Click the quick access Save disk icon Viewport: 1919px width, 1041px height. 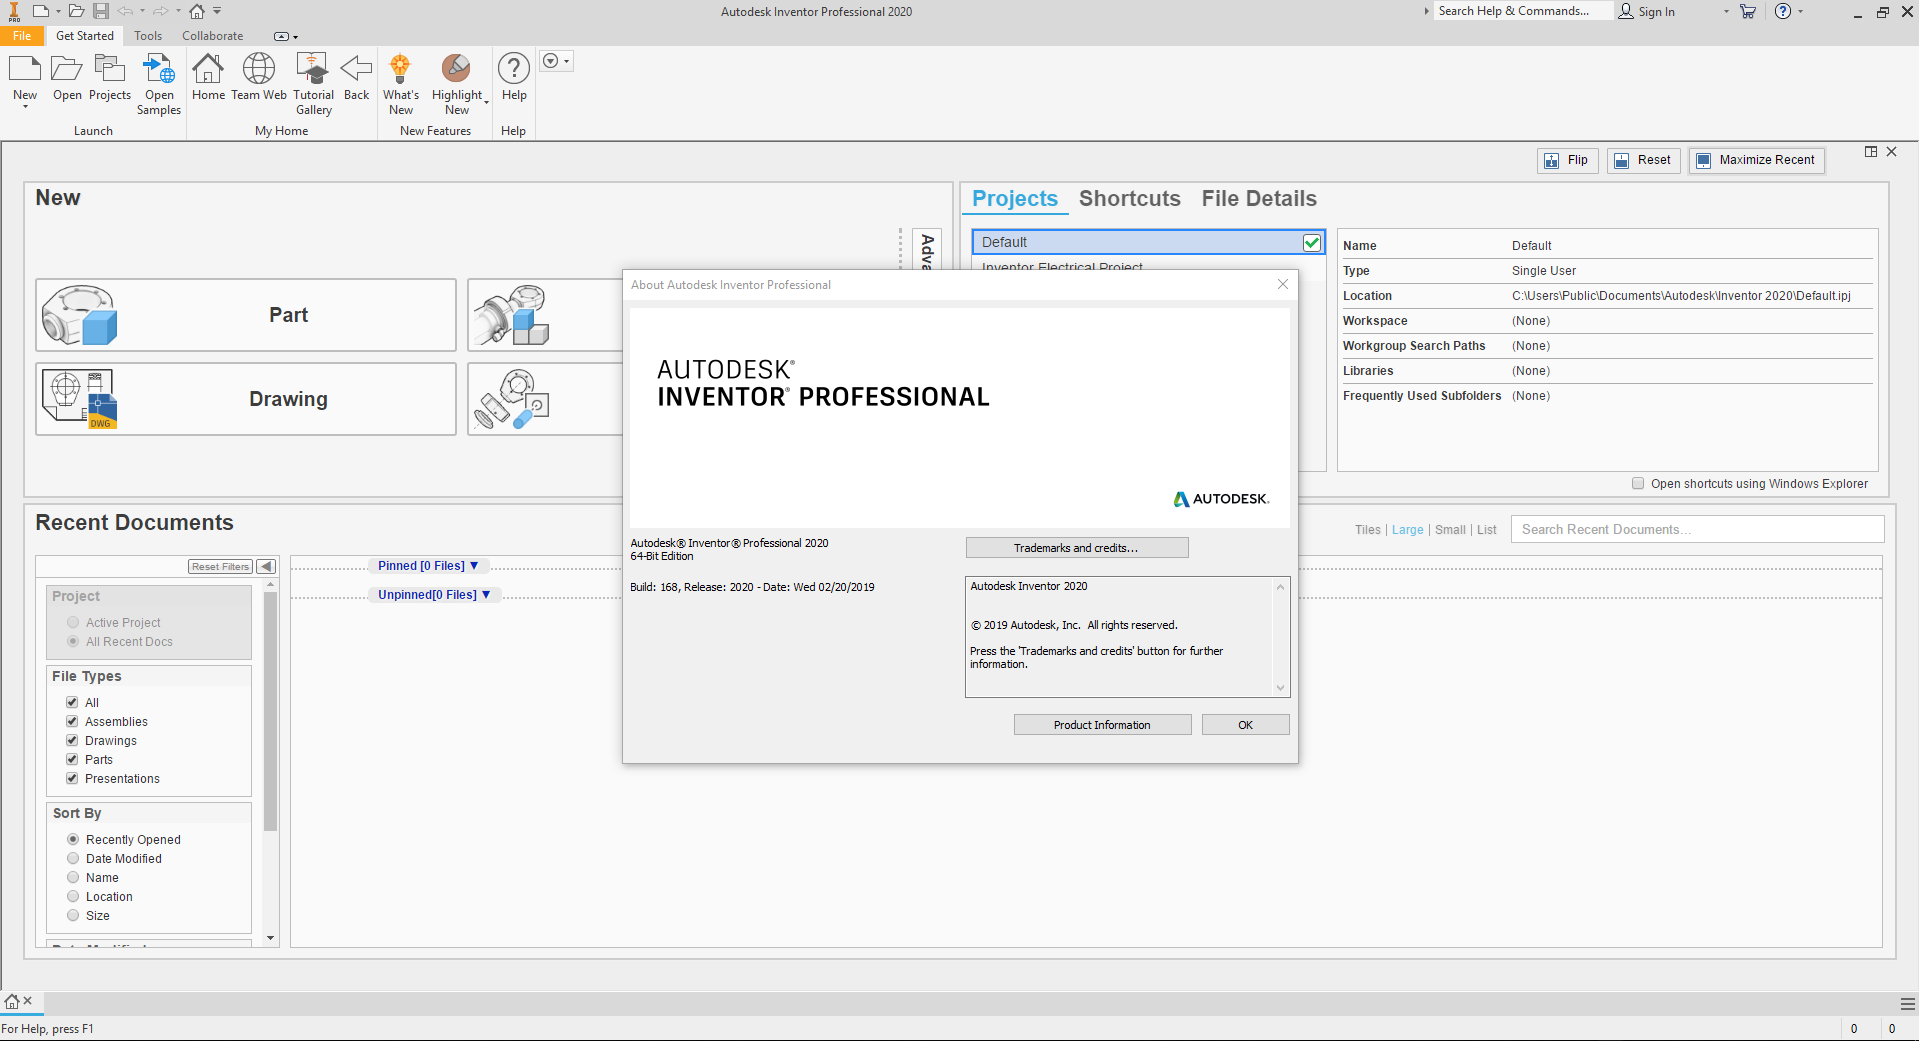tap(101, 11)
